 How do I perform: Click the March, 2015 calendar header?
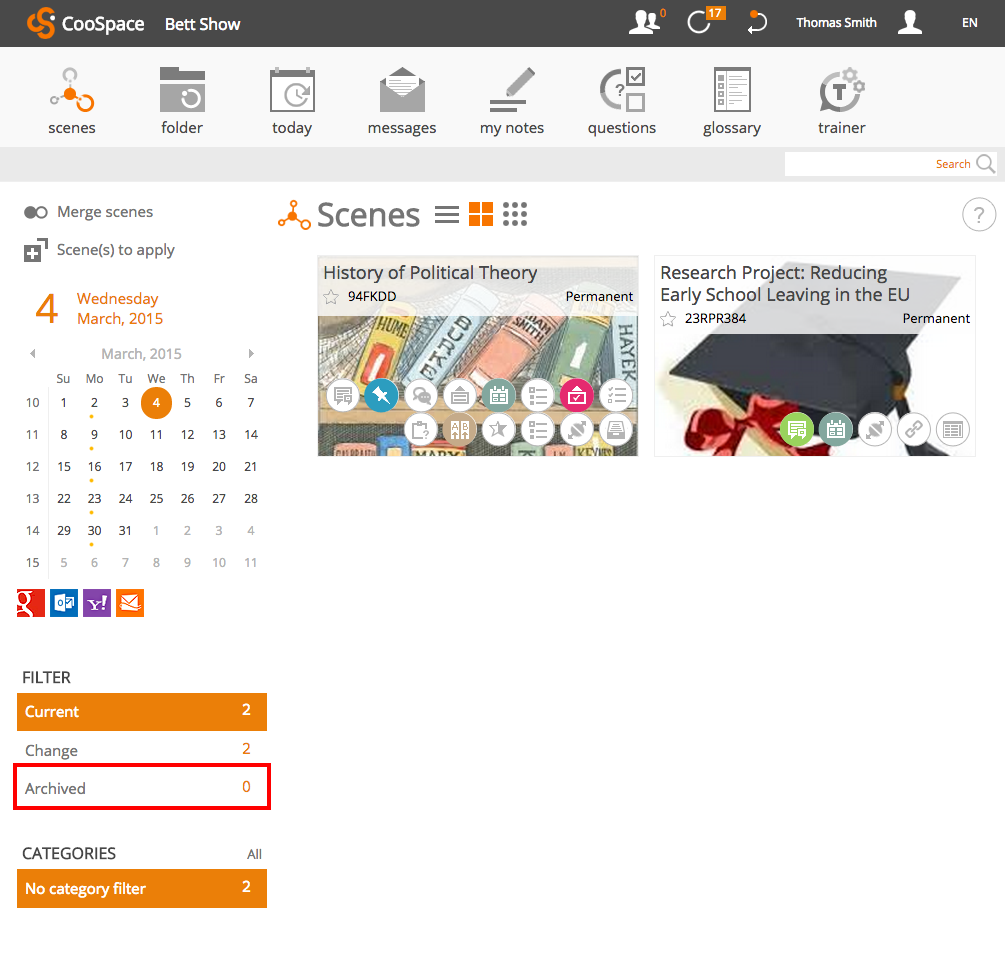pos(142,354)
